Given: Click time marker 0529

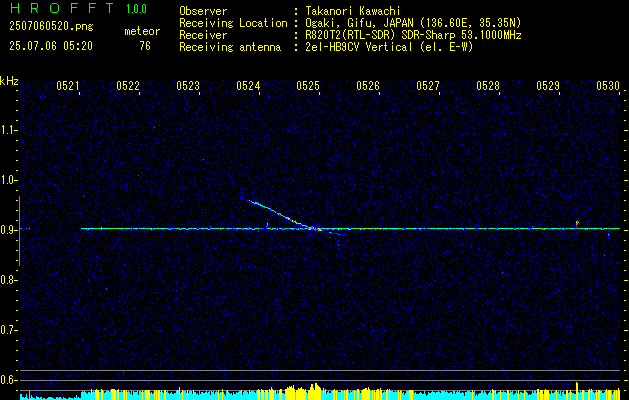Looking at the screenshot, I should (x=548, y=85).
